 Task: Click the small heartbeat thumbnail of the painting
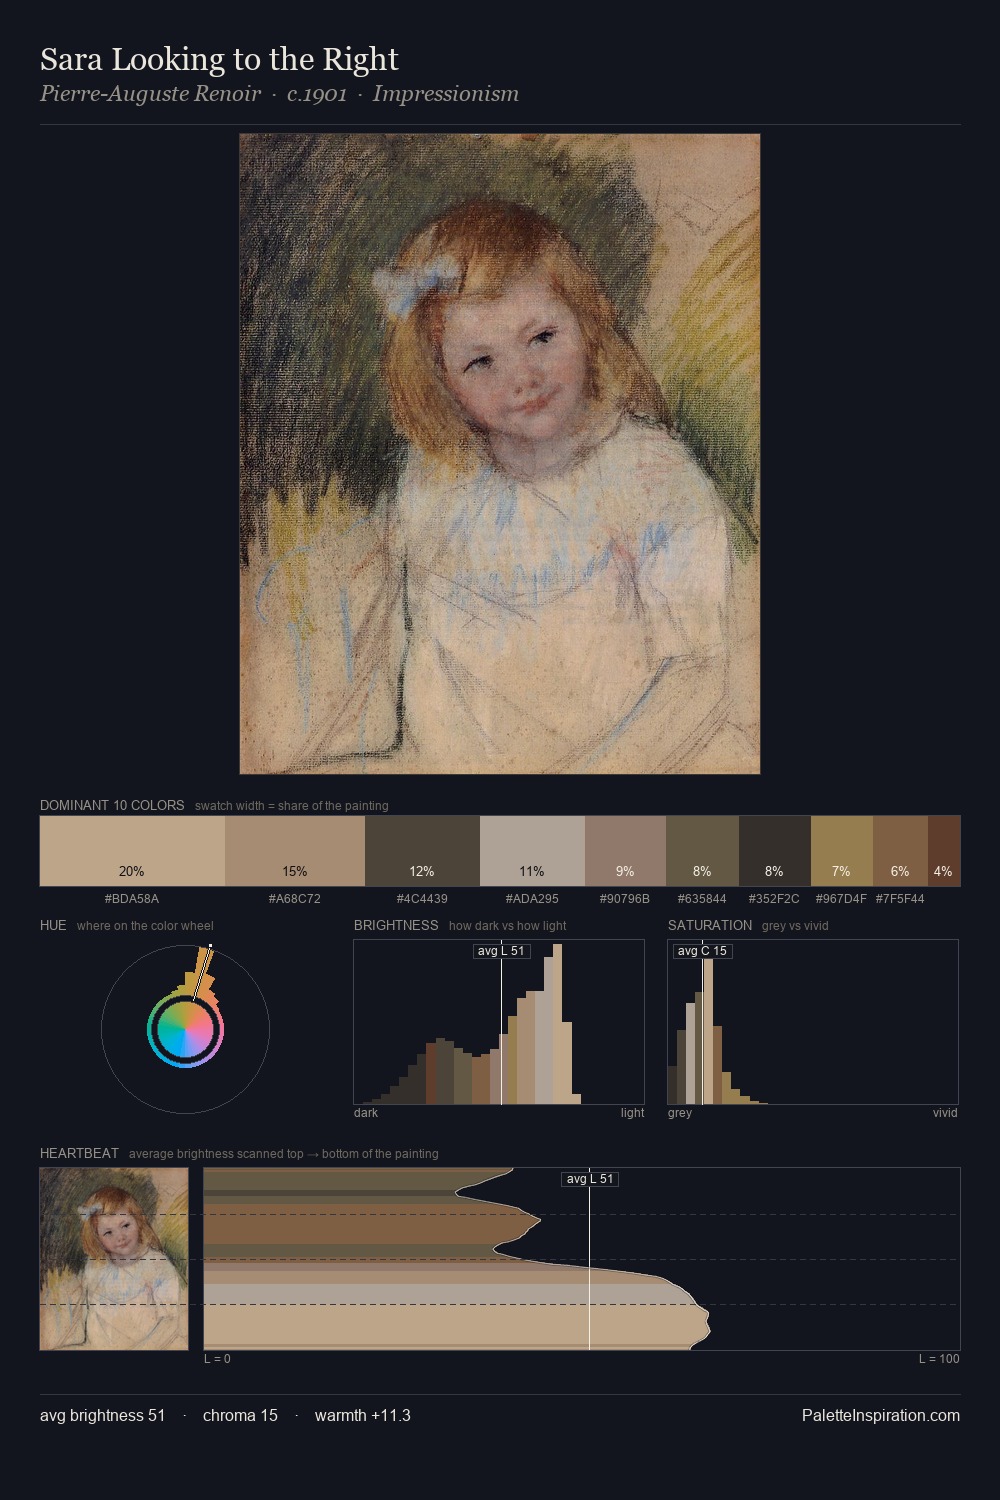(114, 1259)
